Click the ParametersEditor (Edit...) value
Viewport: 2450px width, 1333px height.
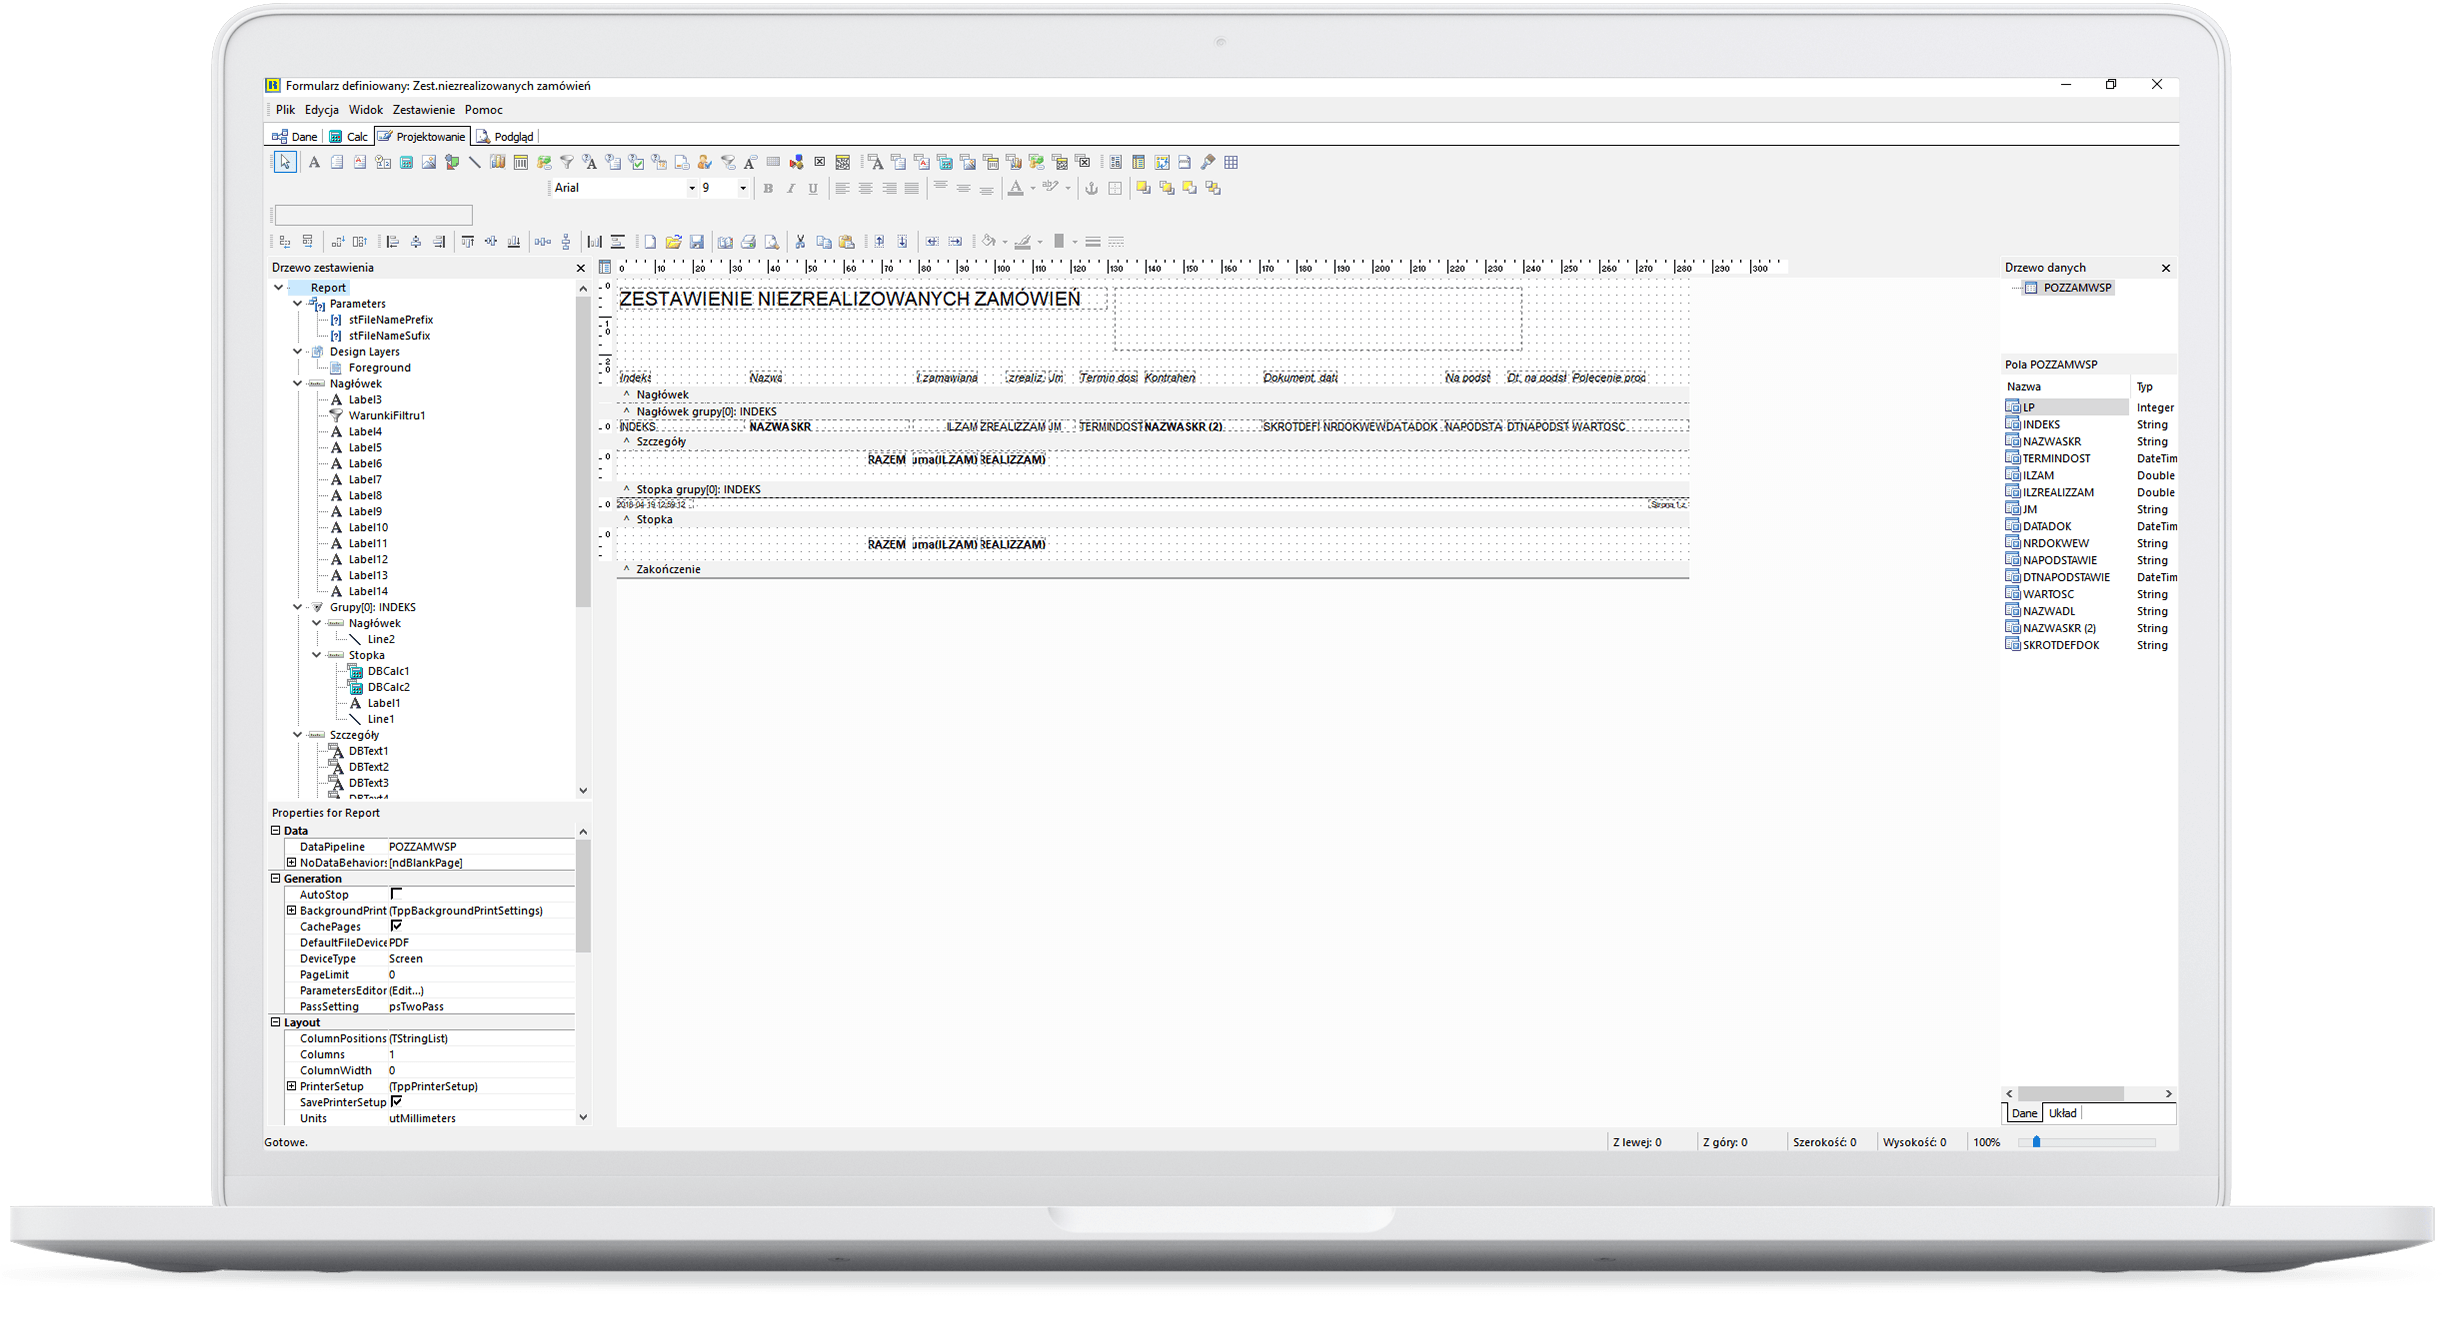[406, 990]
